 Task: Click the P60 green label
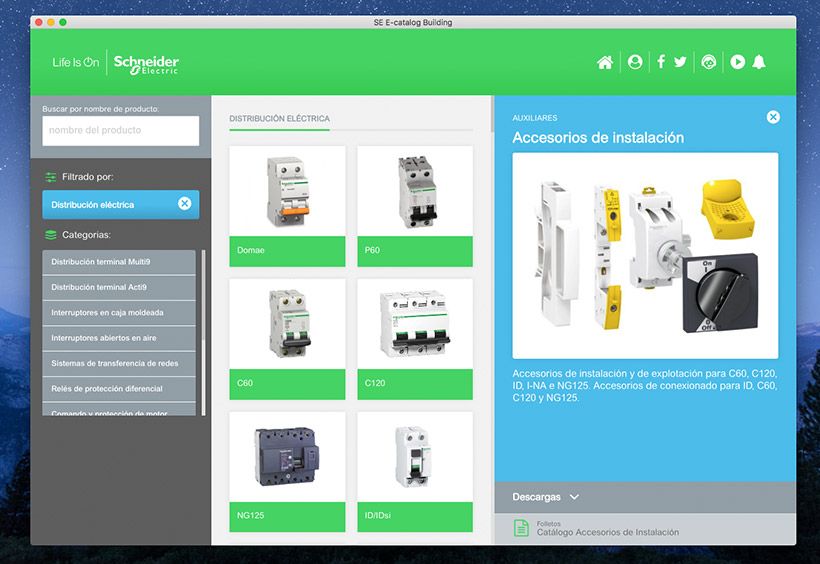point(415,251)
